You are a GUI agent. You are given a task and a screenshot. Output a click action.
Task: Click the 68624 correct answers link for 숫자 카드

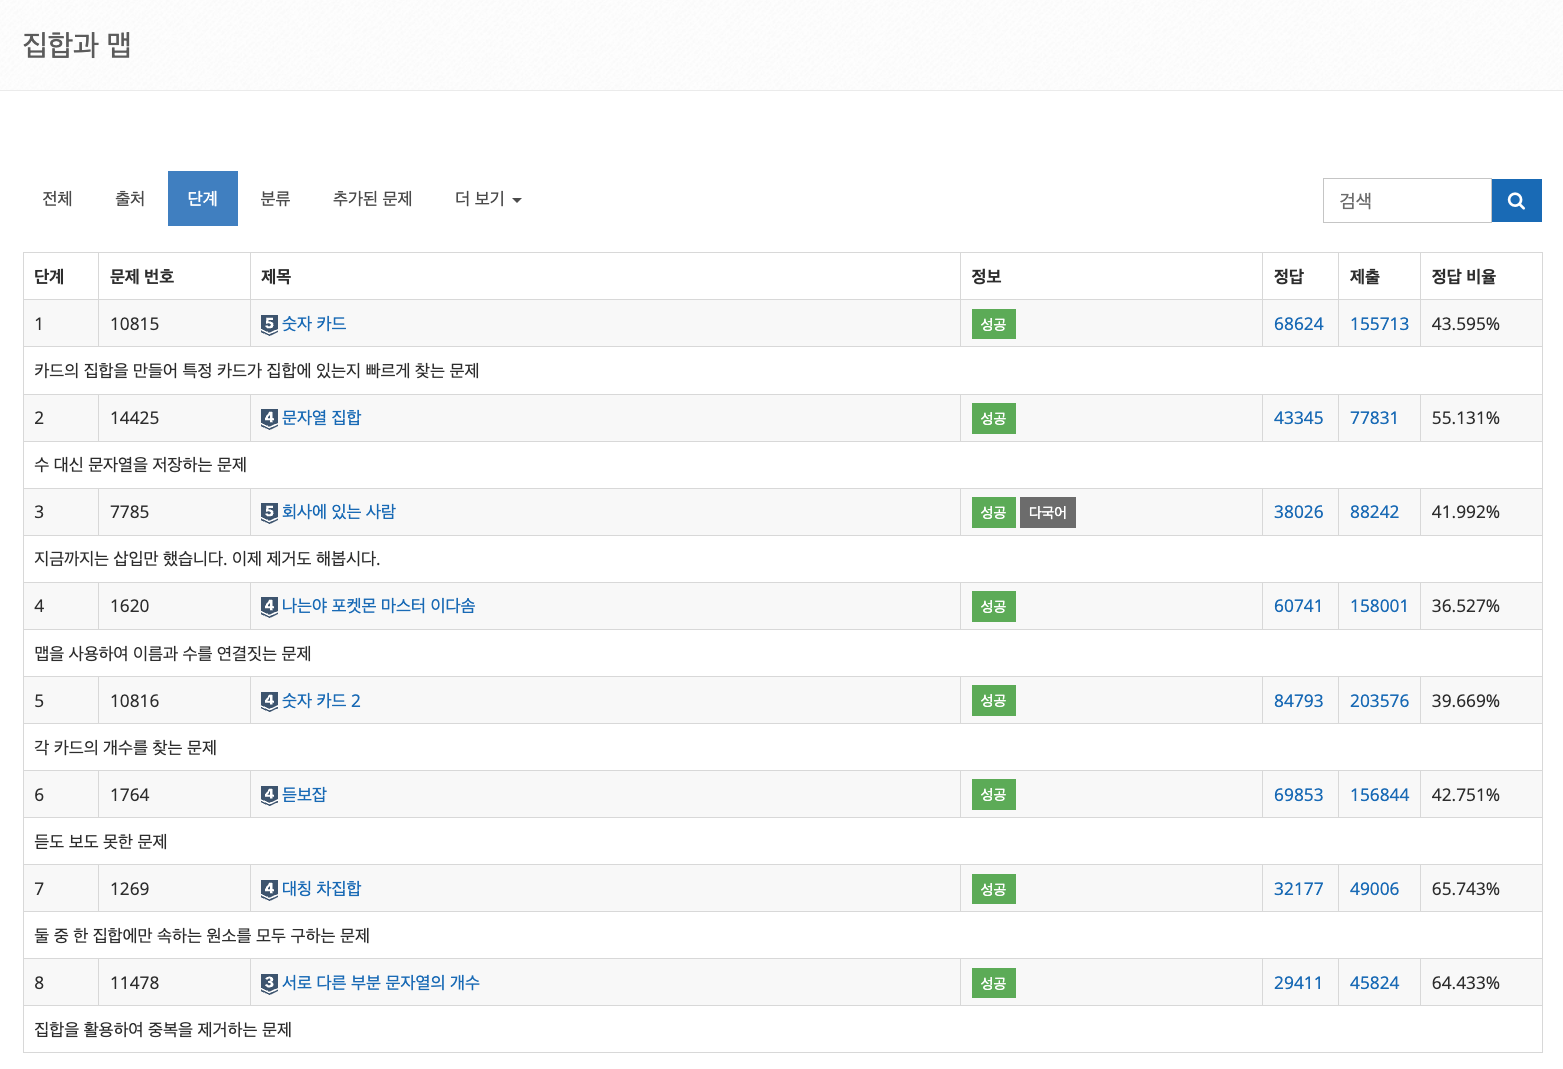click(x=1298, y=323)
